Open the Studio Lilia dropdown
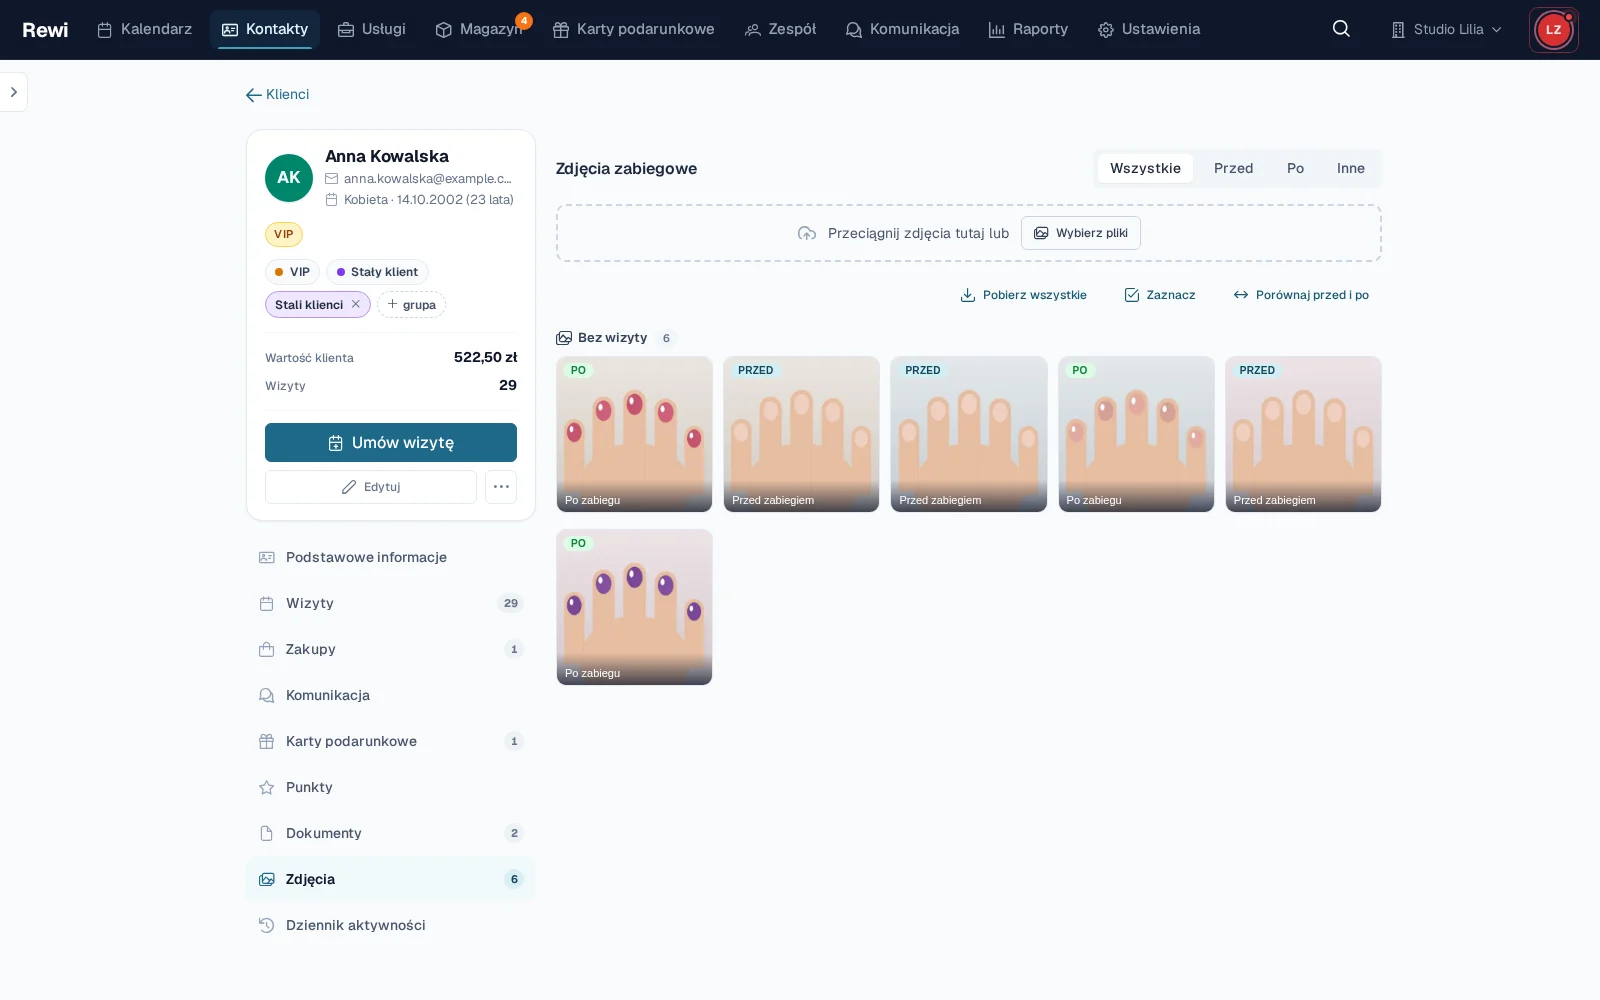Image resolution: width=1600 pixels, height=1000 pixels. pyautogui.click(x=1447, y=30)
